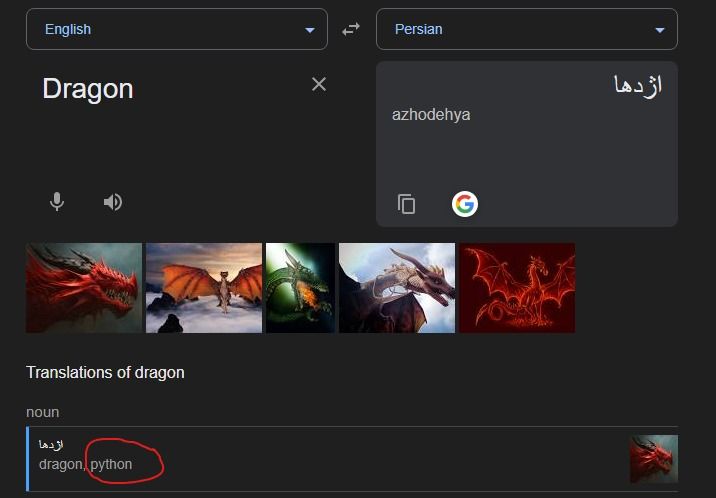Open the horned grey dragon image
The image size is (716, 498).
397,288
